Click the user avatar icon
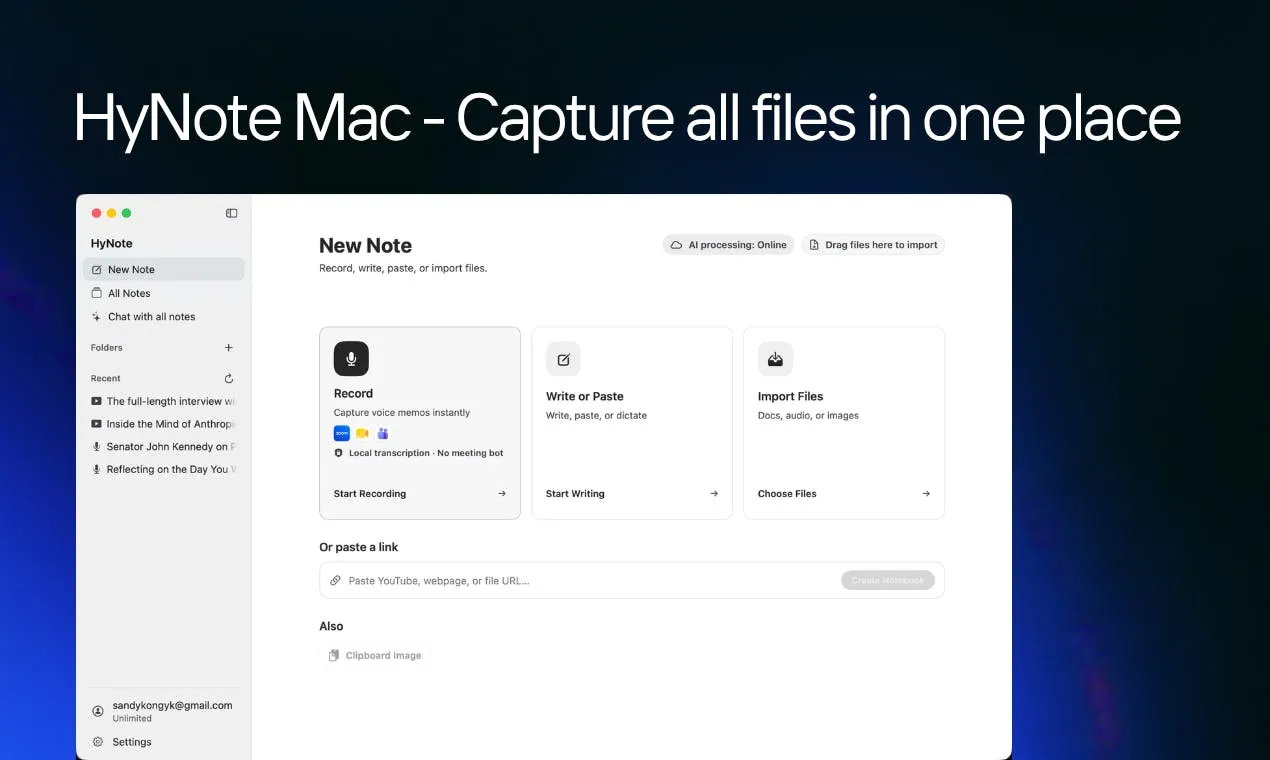This screenshot has height=760, width=1270. pyautogui.click(x=97, y=711)
